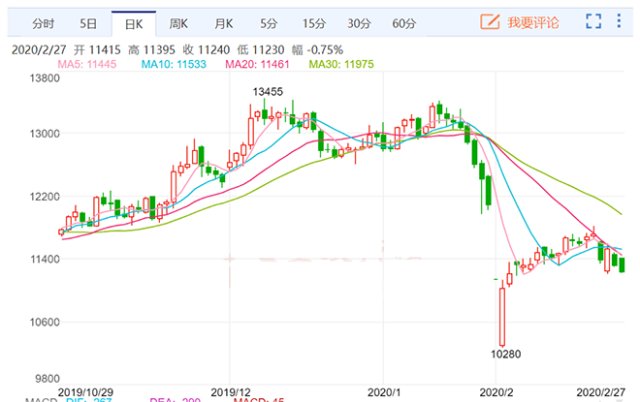
Task: Open the three-dot more options menu
Action: point(619,21)
